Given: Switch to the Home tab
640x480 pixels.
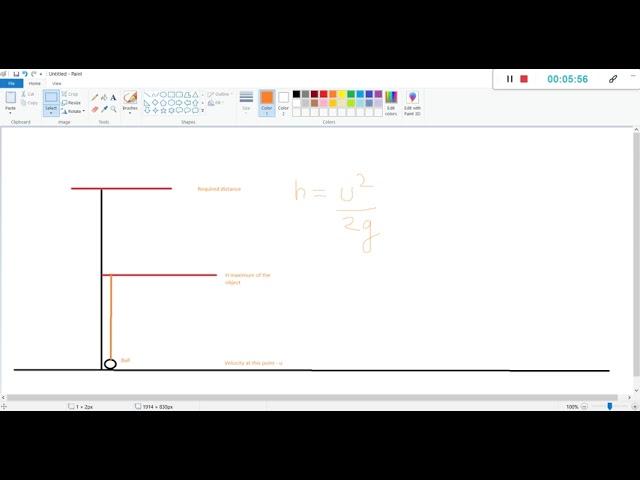Looking at the screenshot, I should click(35, 83).
